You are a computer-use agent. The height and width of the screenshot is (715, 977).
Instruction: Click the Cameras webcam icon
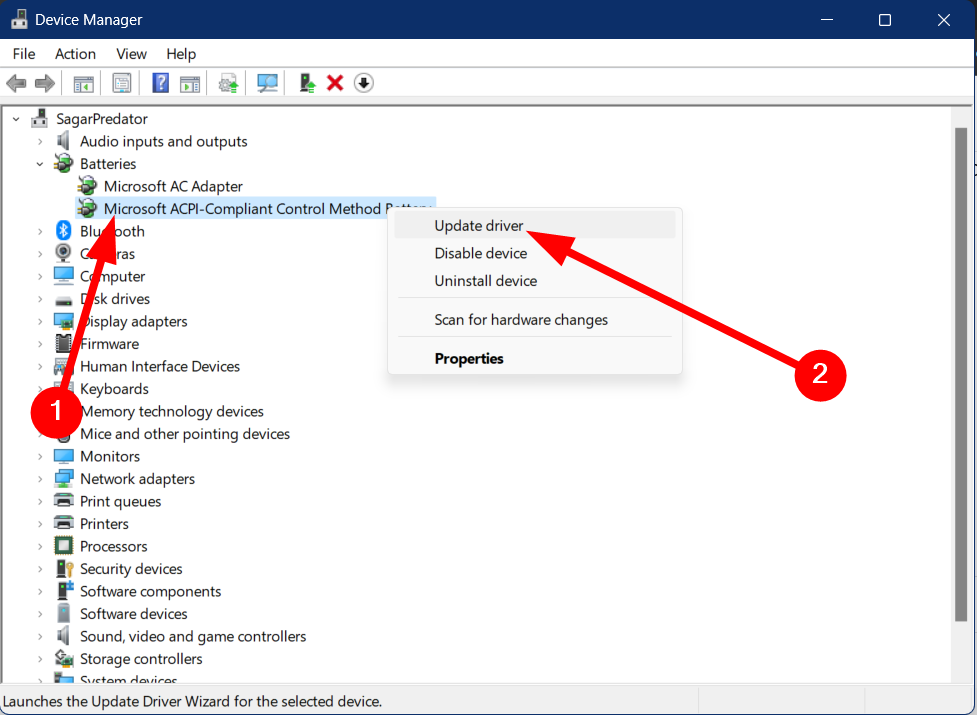pyautogui.click(x=64, y=253)
